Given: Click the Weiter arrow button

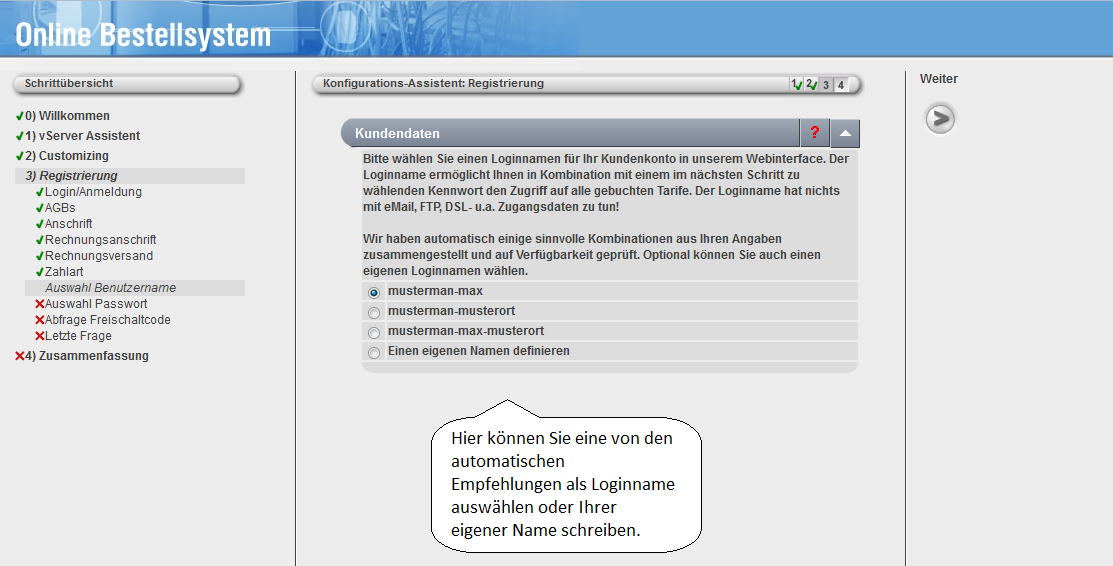Looking at the screenshot, I should pyautogui.click(x=939, y=119).
